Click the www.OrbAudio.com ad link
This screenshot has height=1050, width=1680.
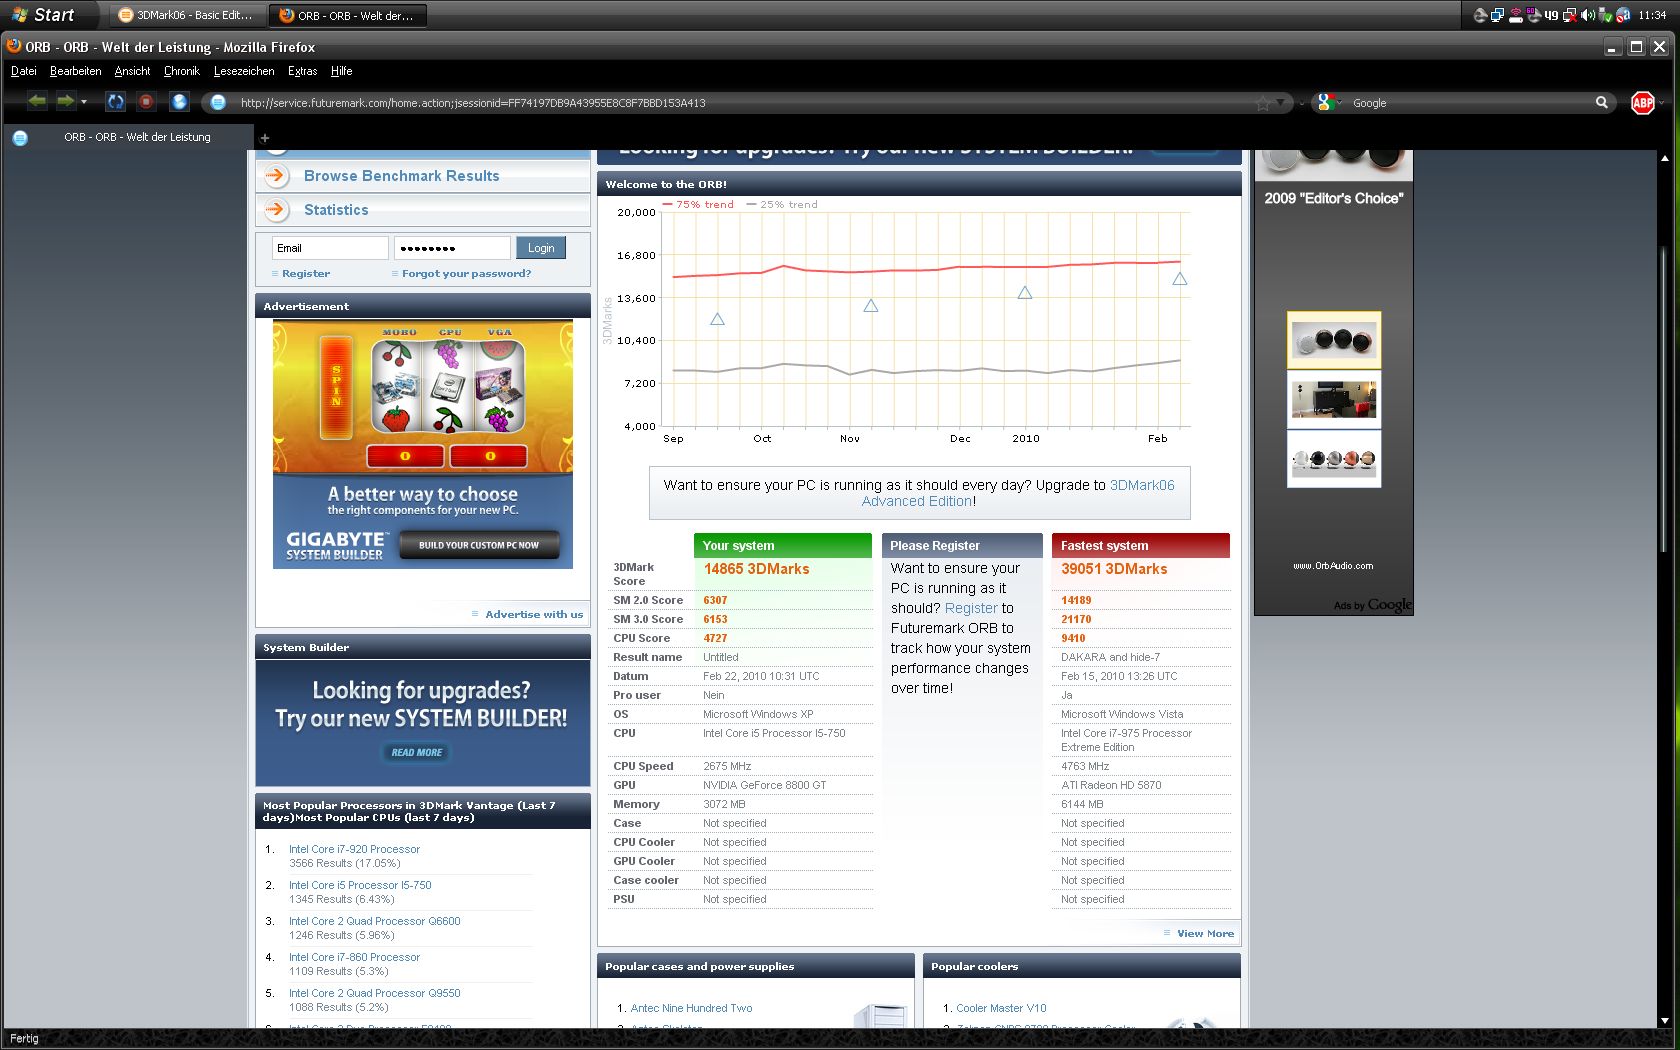pos(1333,566)
